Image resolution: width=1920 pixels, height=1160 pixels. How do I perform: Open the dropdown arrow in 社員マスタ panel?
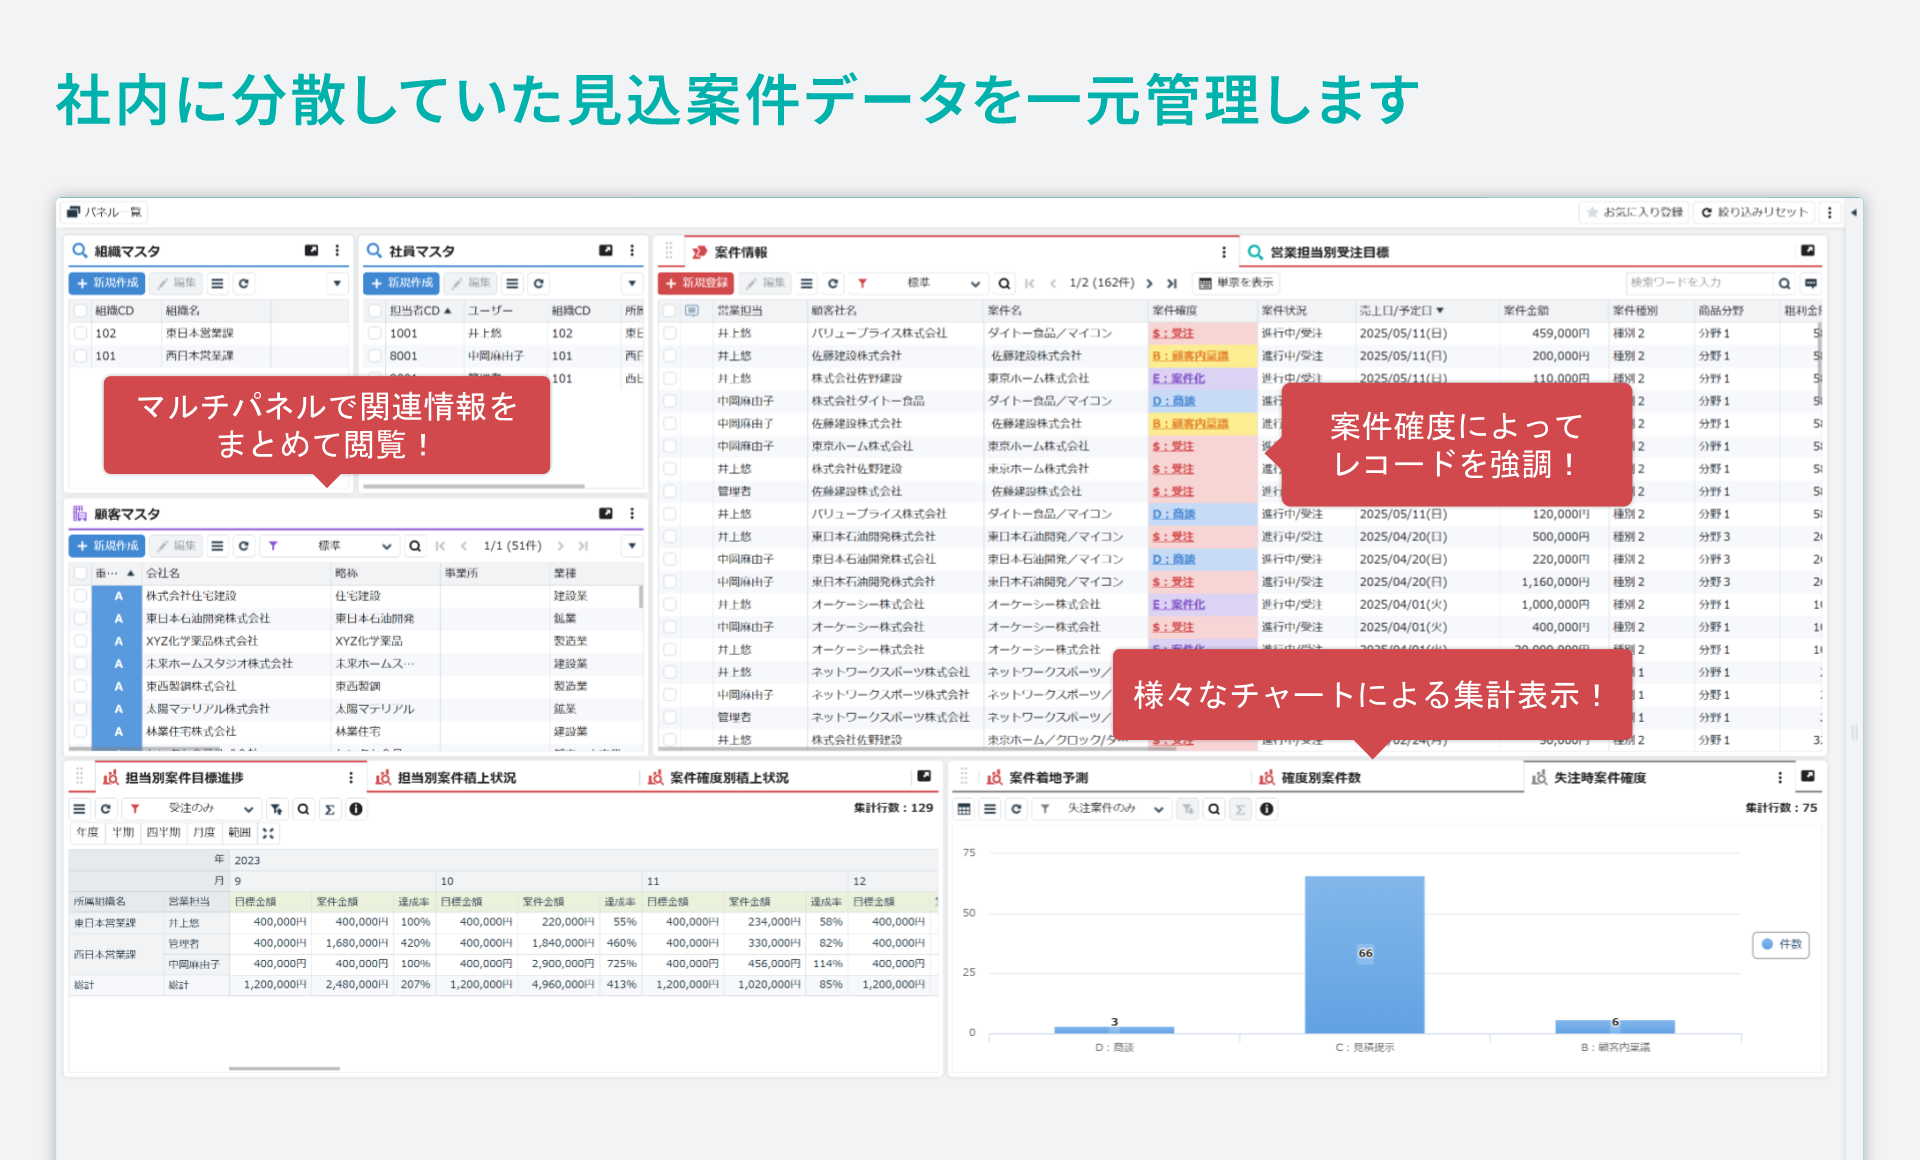click(632, 283)
